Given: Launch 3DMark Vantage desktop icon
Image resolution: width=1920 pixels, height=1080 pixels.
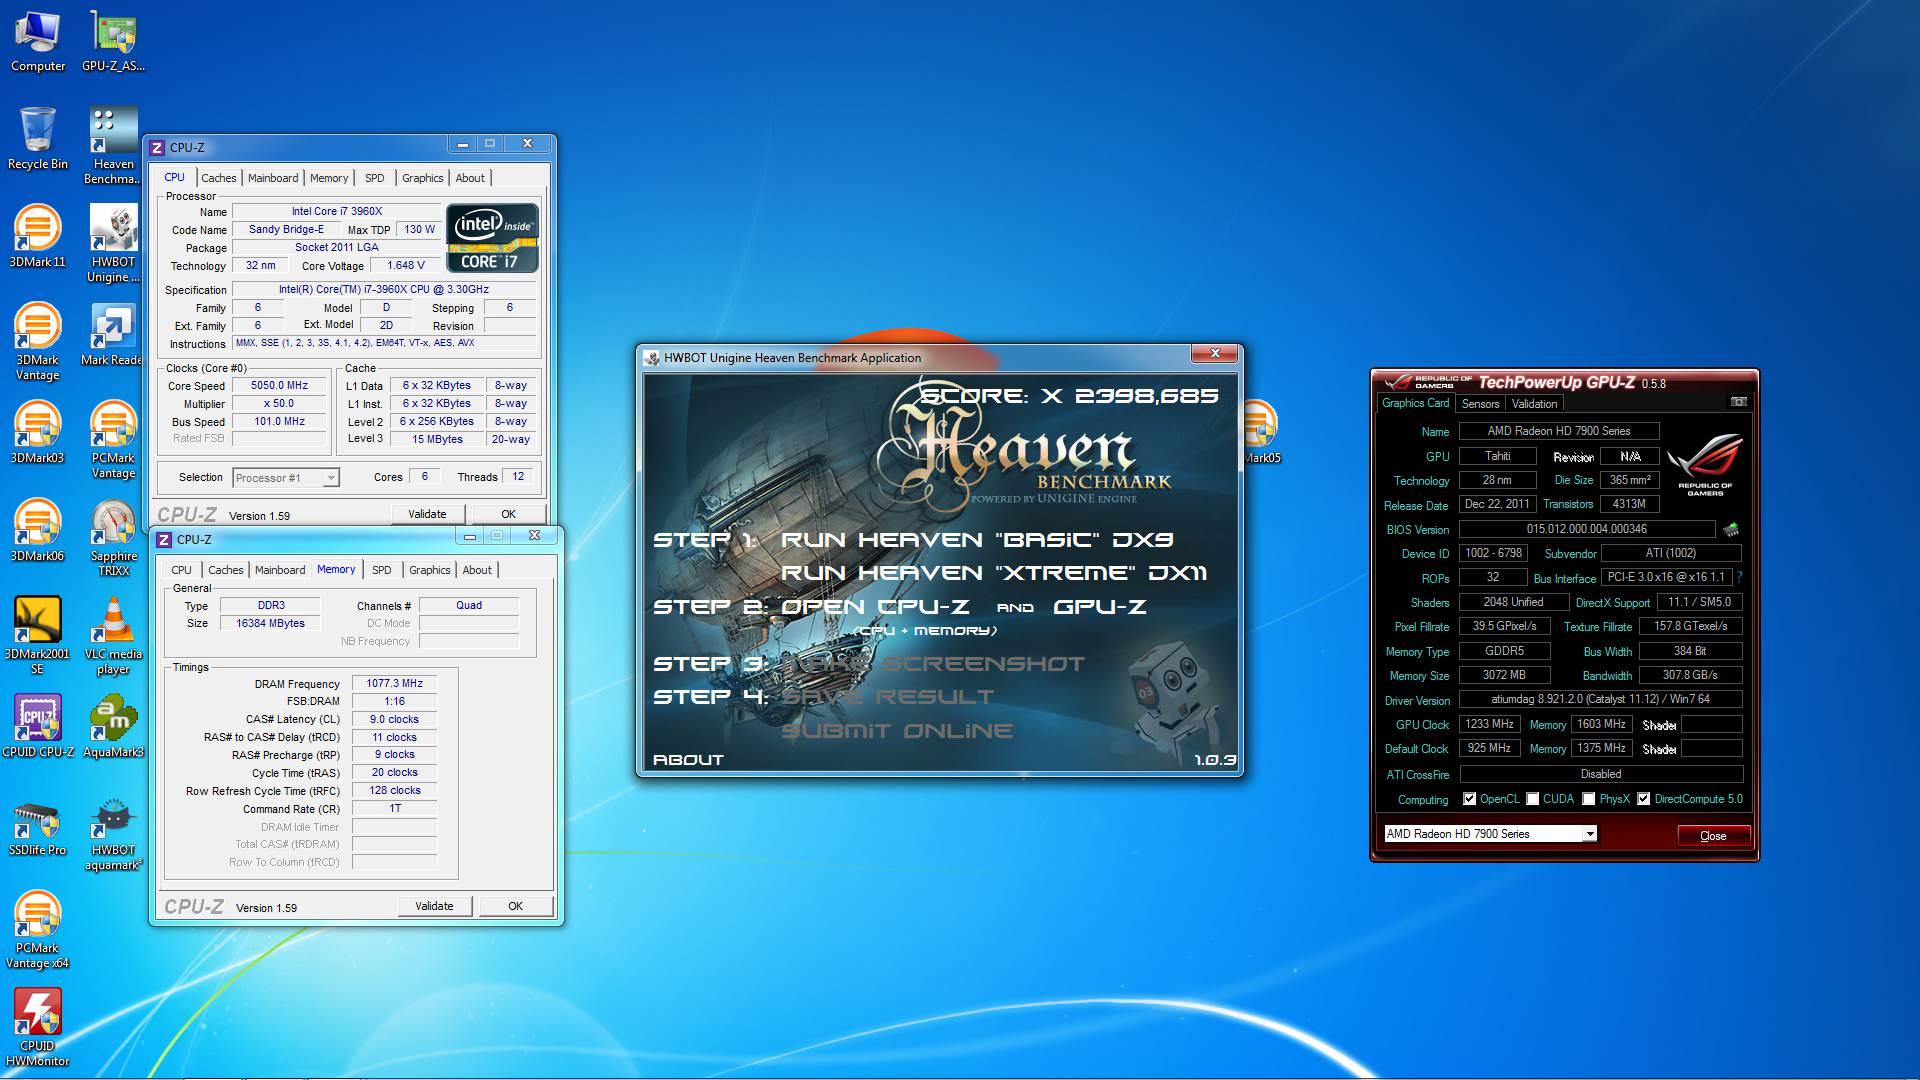Looking at the screenshot, I should pyautogui.click(x=37, y=342).
